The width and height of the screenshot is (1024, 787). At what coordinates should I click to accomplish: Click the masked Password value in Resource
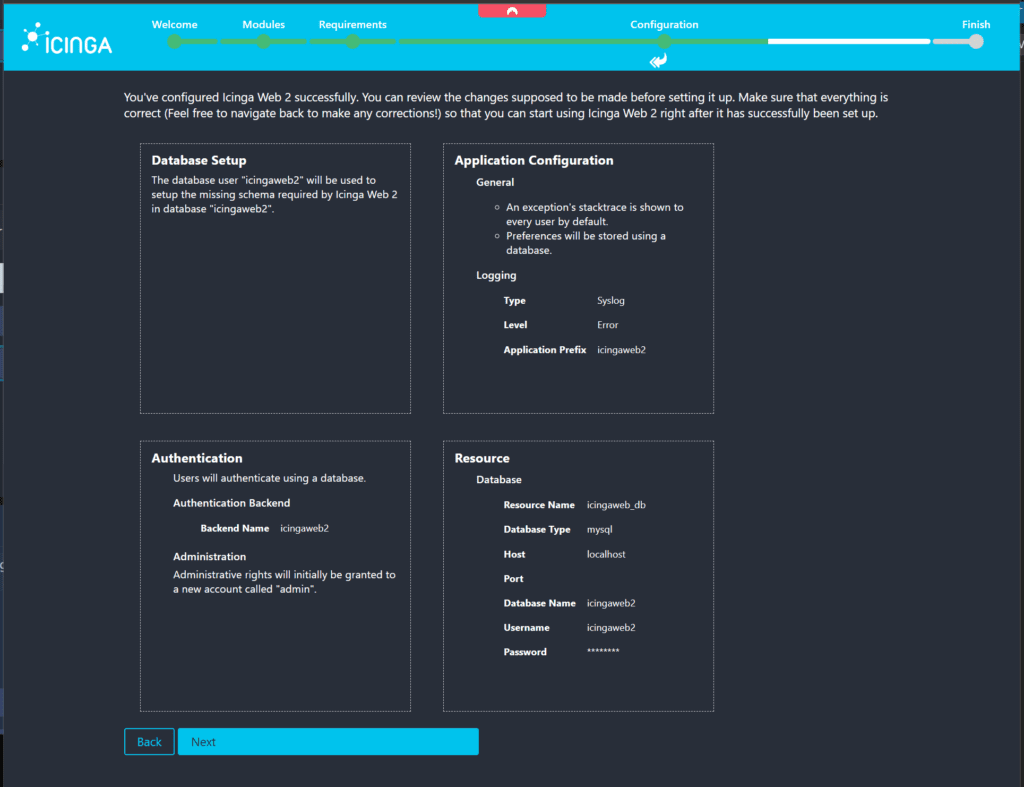pos(603,652)
